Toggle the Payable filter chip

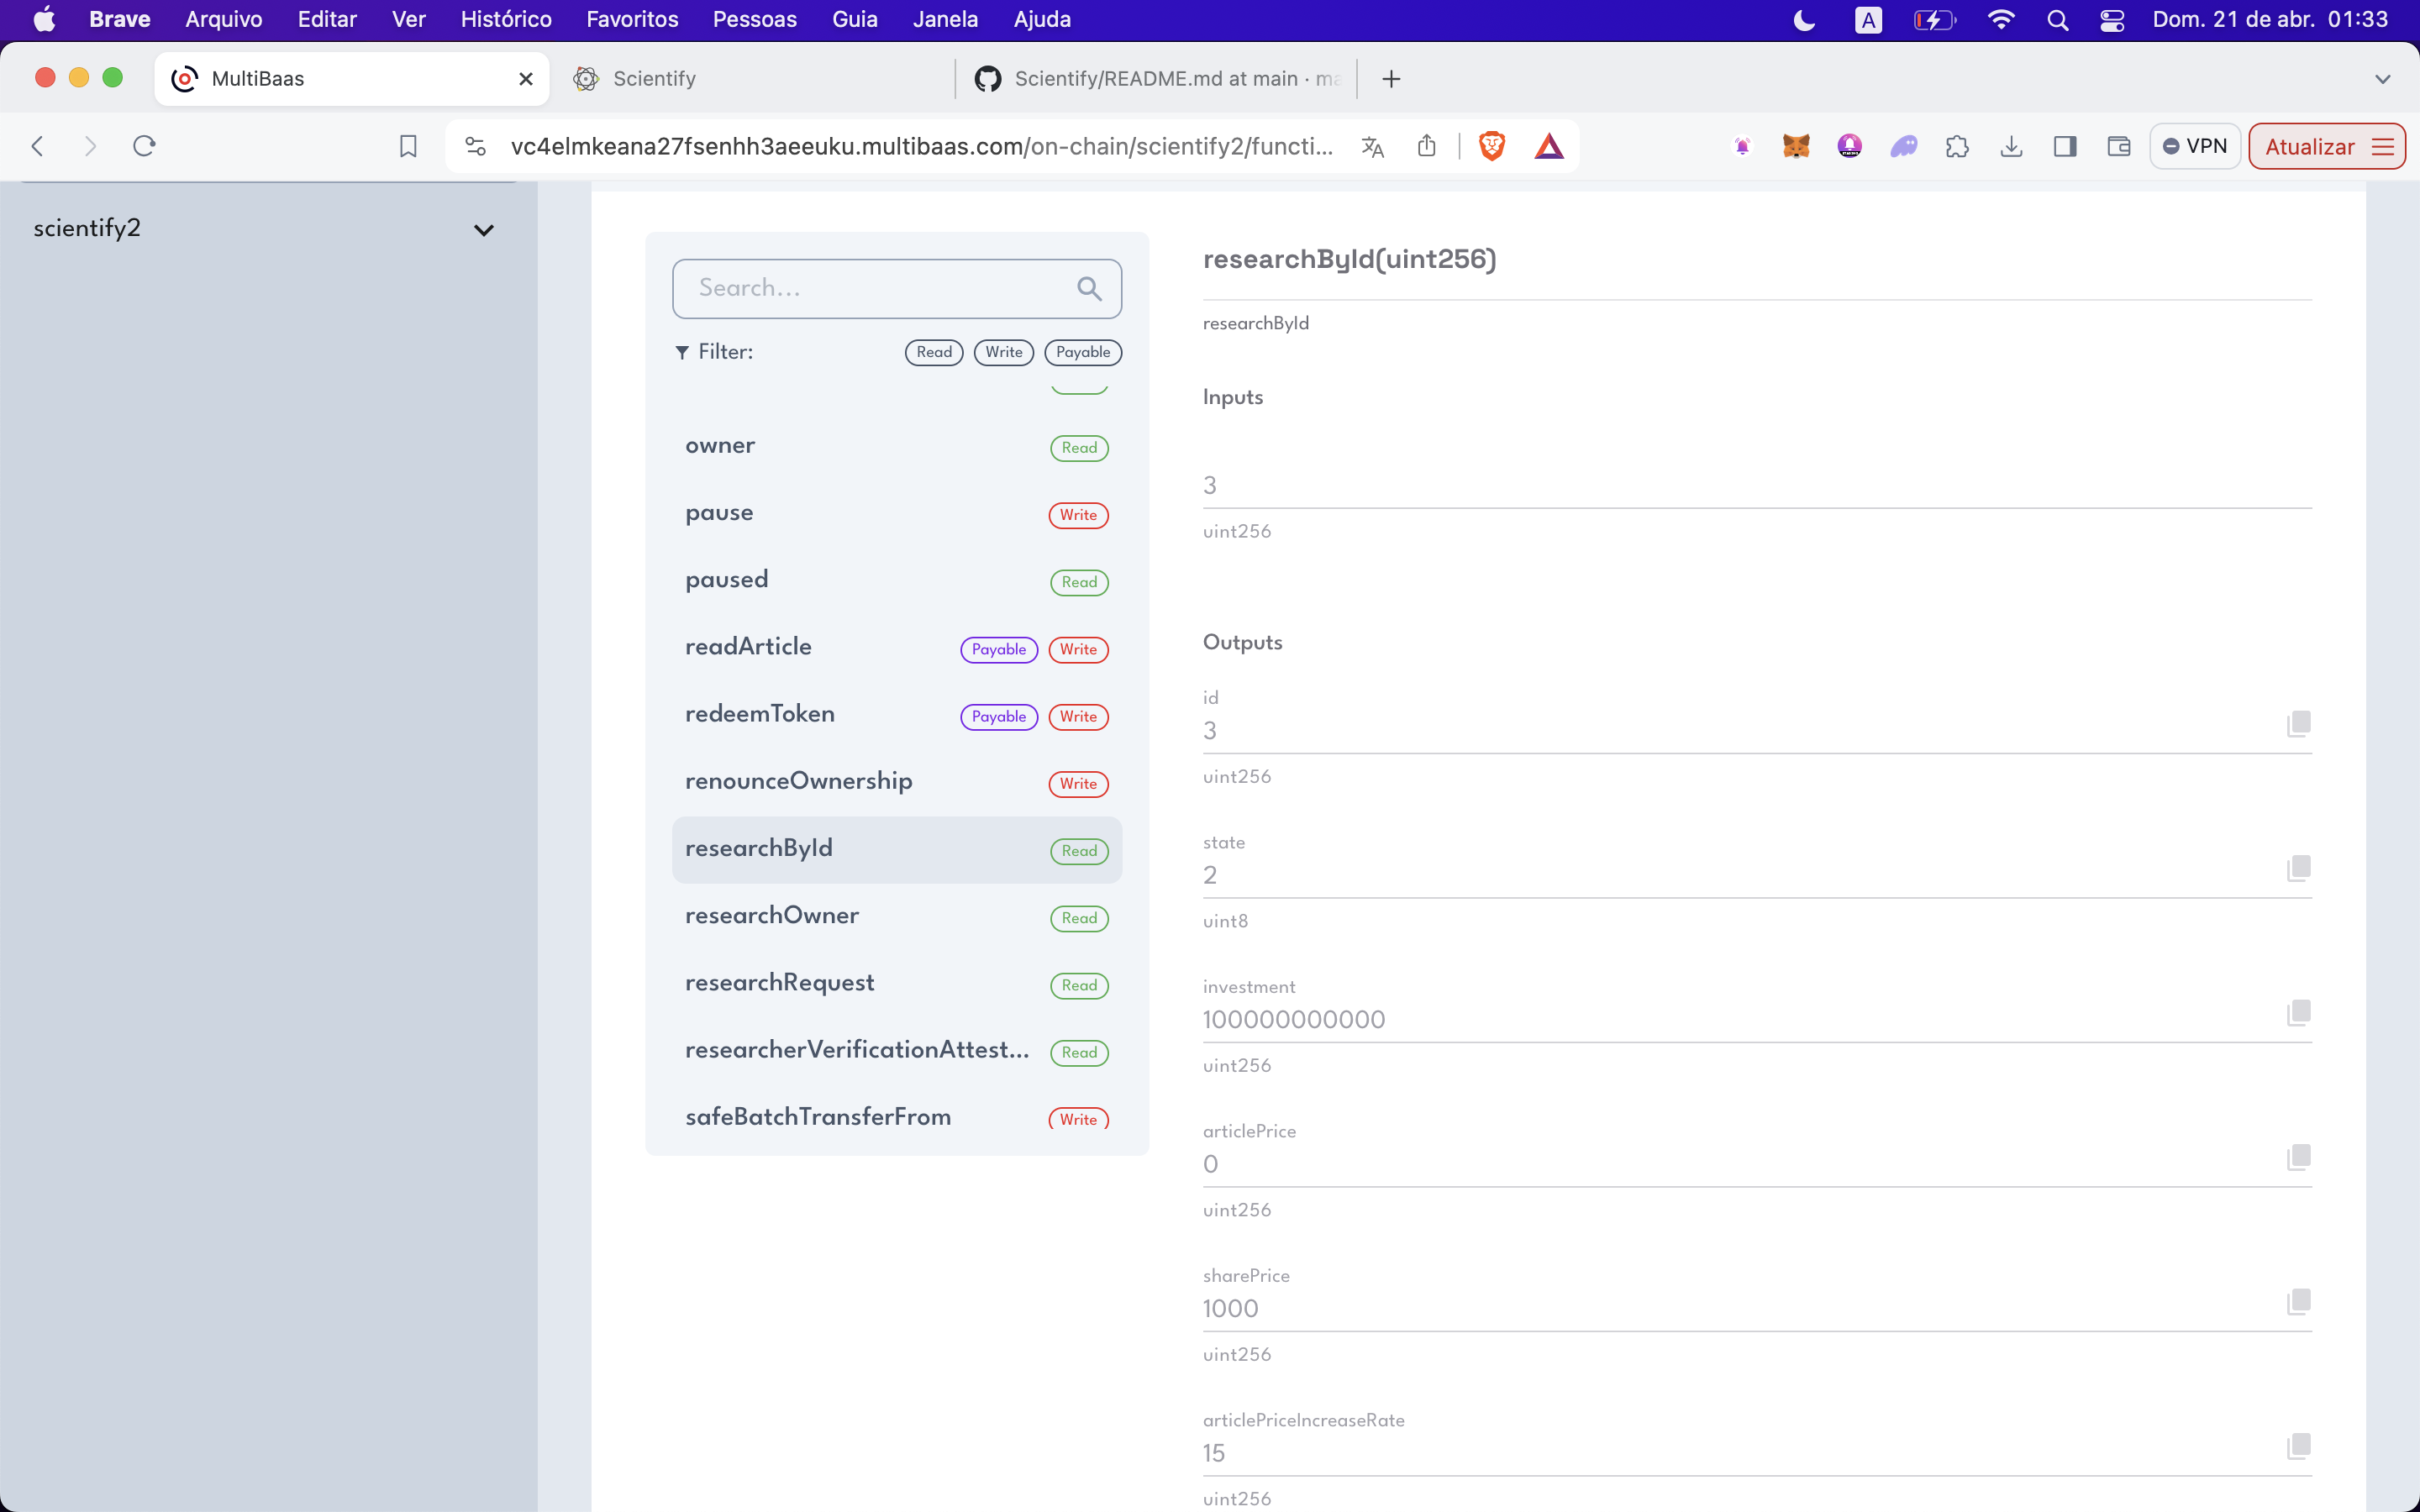pos(1083,352)
